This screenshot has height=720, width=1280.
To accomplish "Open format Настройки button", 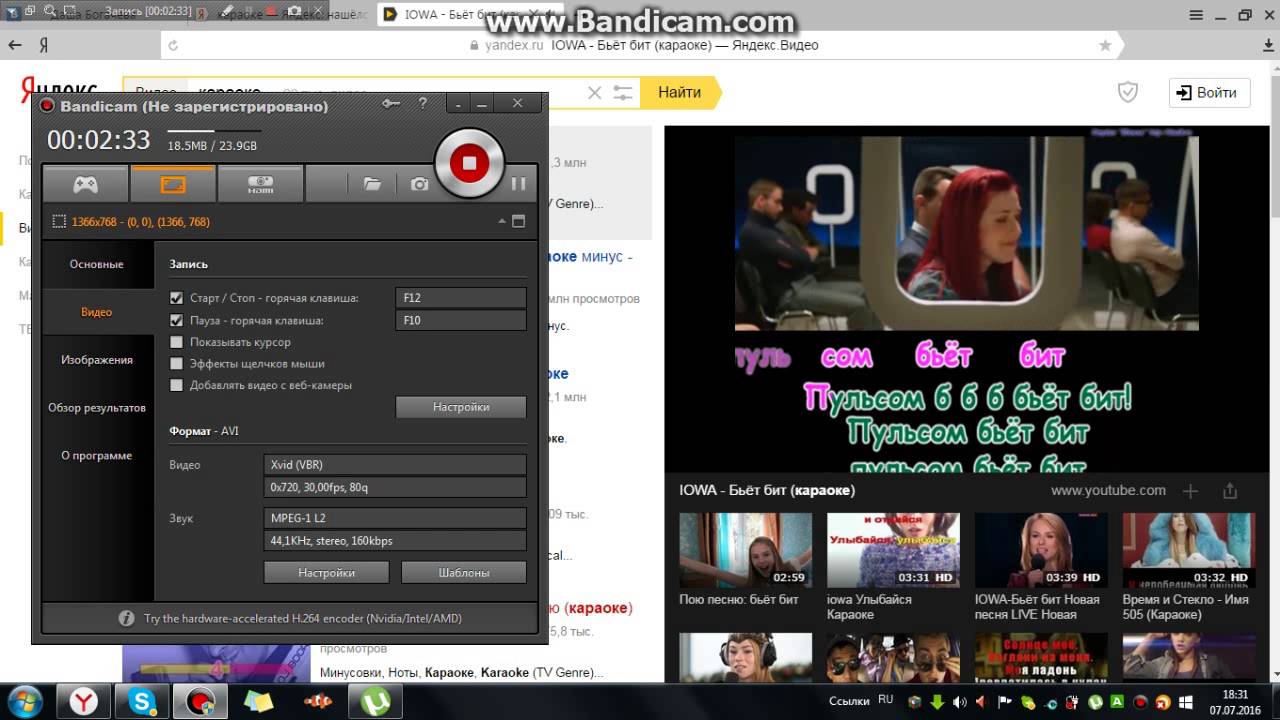I will point(326,573).
